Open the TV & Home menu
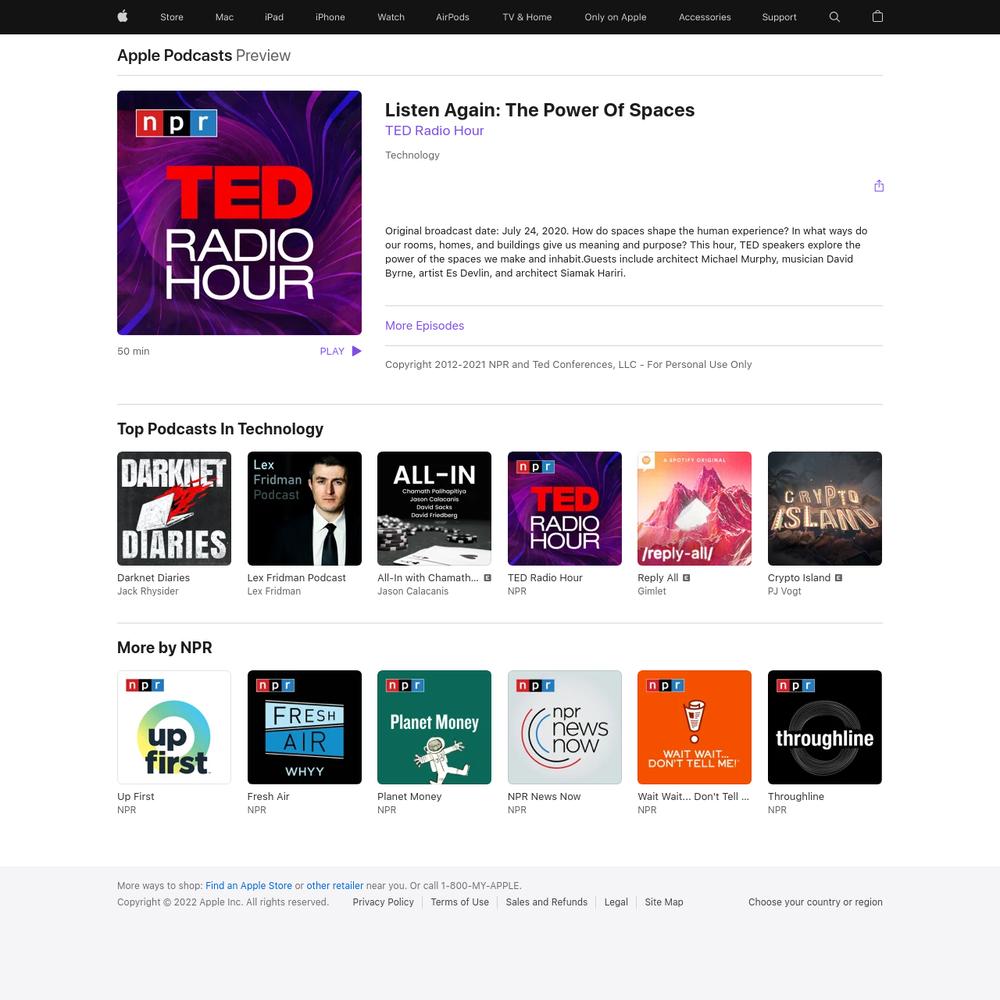The image size is (1000, 1000). pos(527,17)
